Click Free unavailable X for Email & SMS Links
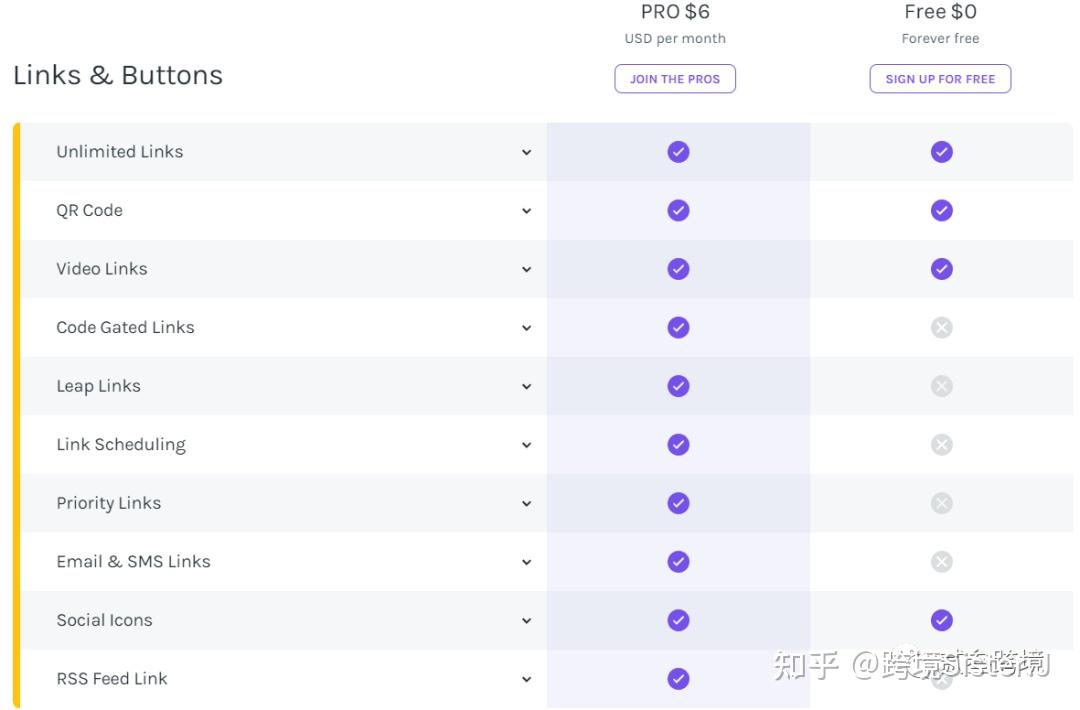The height and width of the screenshot is (710, 1080). pos(941,562)
